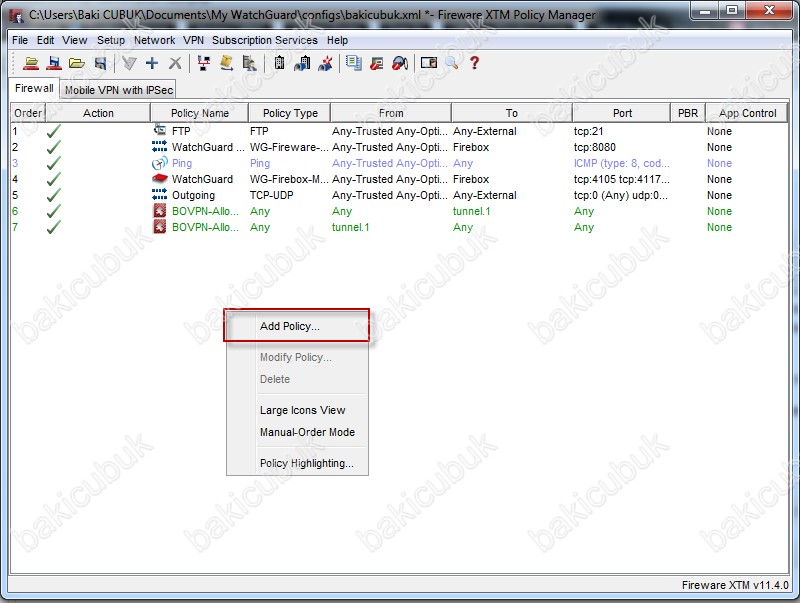The height and width of the screenshot is (603, 800).
Task: Click the Open Firebox folder-on-red-device icon
Action: 31,63
